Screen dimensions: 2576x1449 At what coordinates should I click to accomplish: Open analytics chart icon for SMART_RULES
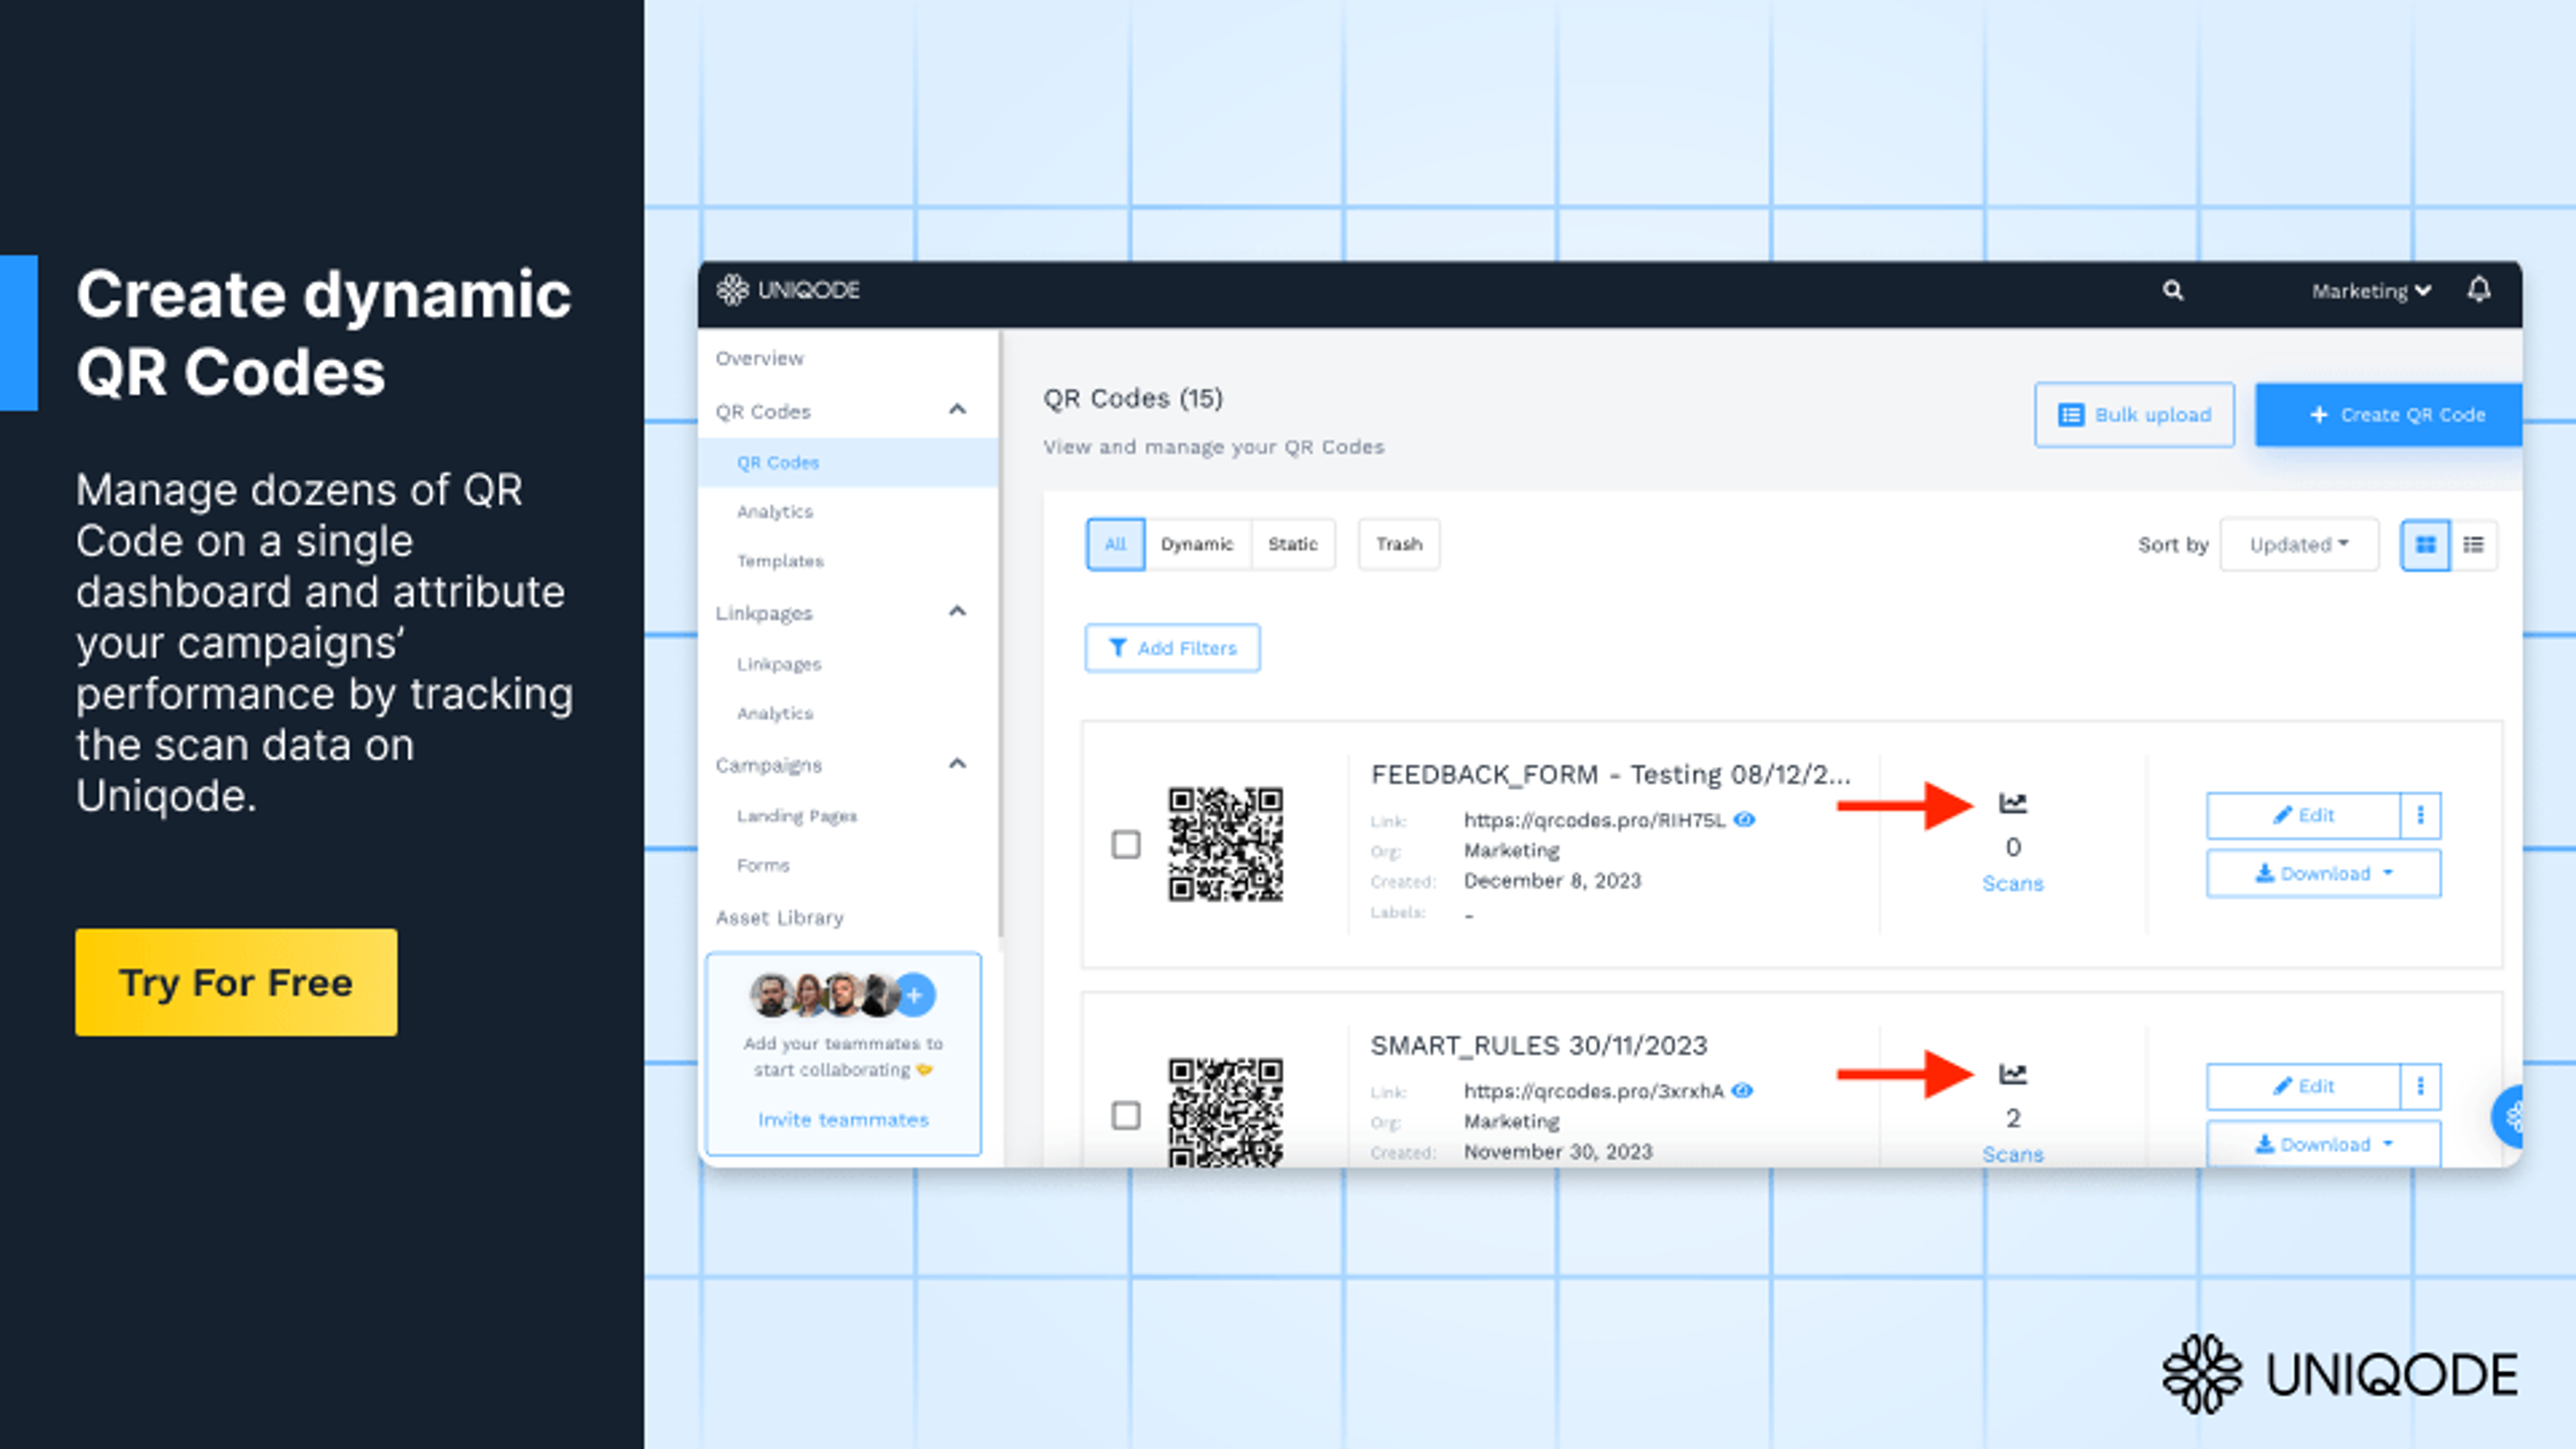[x=2012, y=1074]
